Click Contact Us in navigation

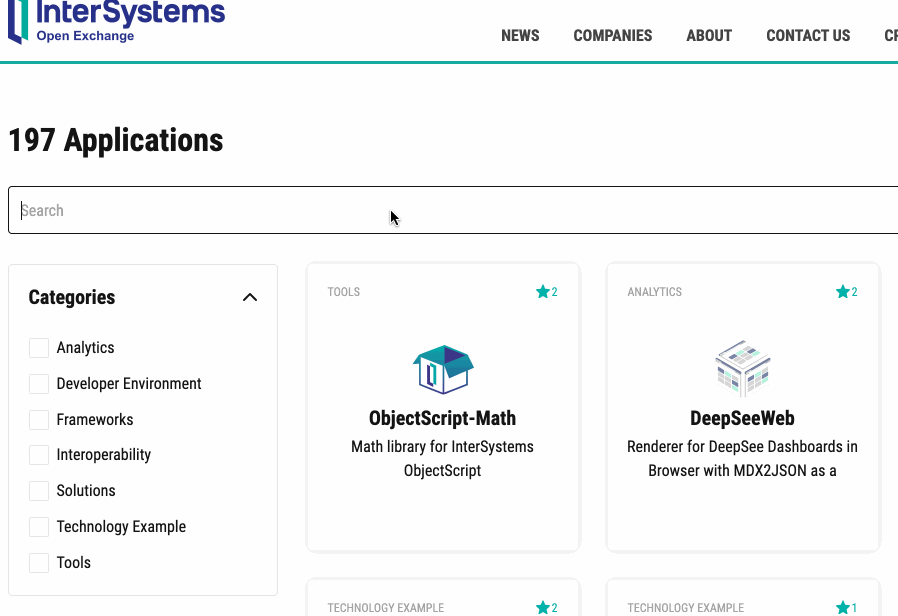point(808,36)
